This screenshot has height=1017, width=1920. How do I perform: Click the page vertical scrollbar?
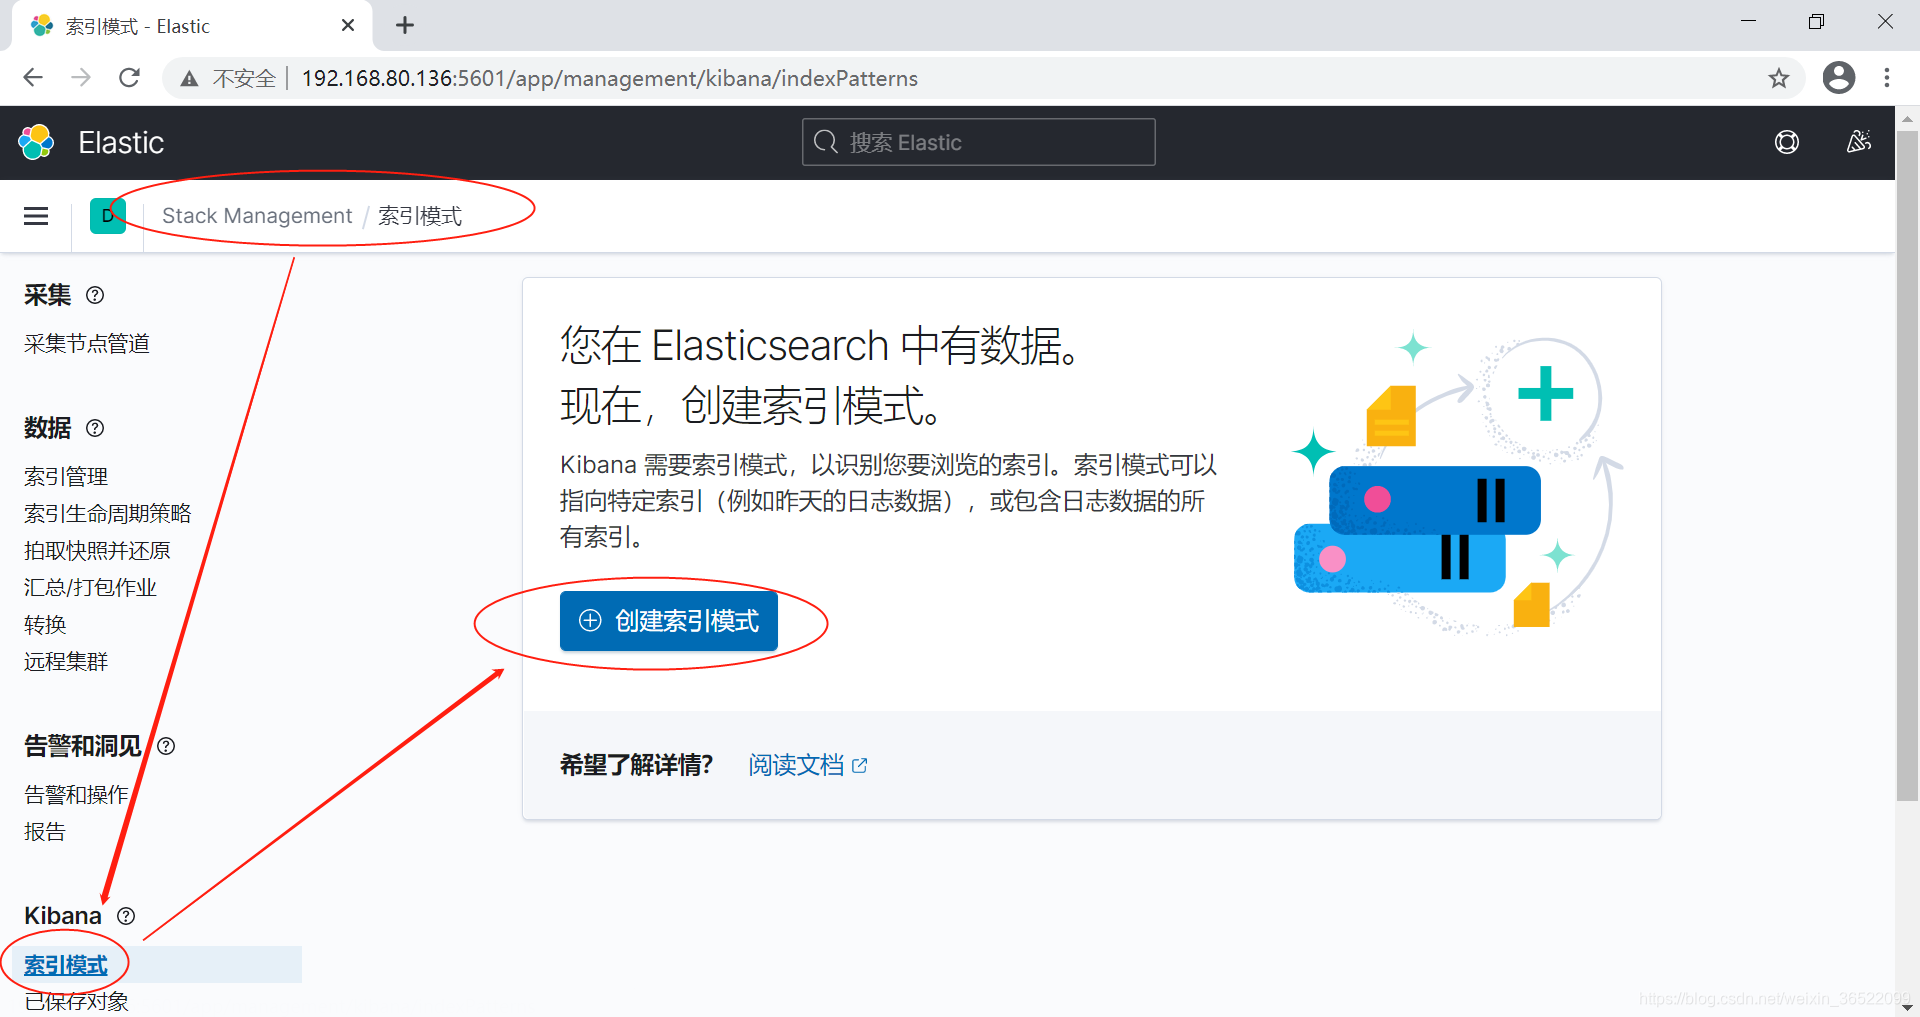[1907, 465]
